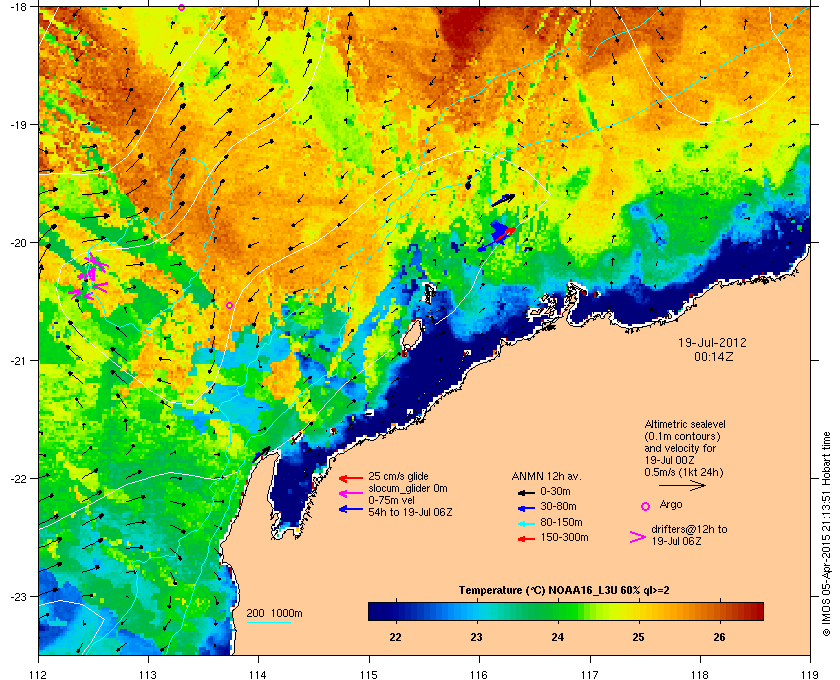
Task: Click the blue 0-75m vel legend arrow
Action: click(351, 509)
